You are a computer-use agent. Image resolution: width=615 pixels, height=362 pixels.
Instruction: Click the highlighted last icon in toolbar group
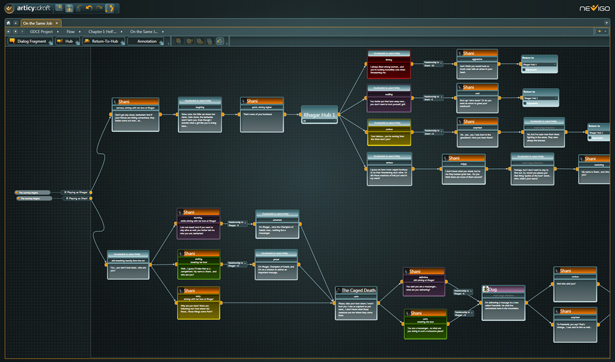point(220,41)
